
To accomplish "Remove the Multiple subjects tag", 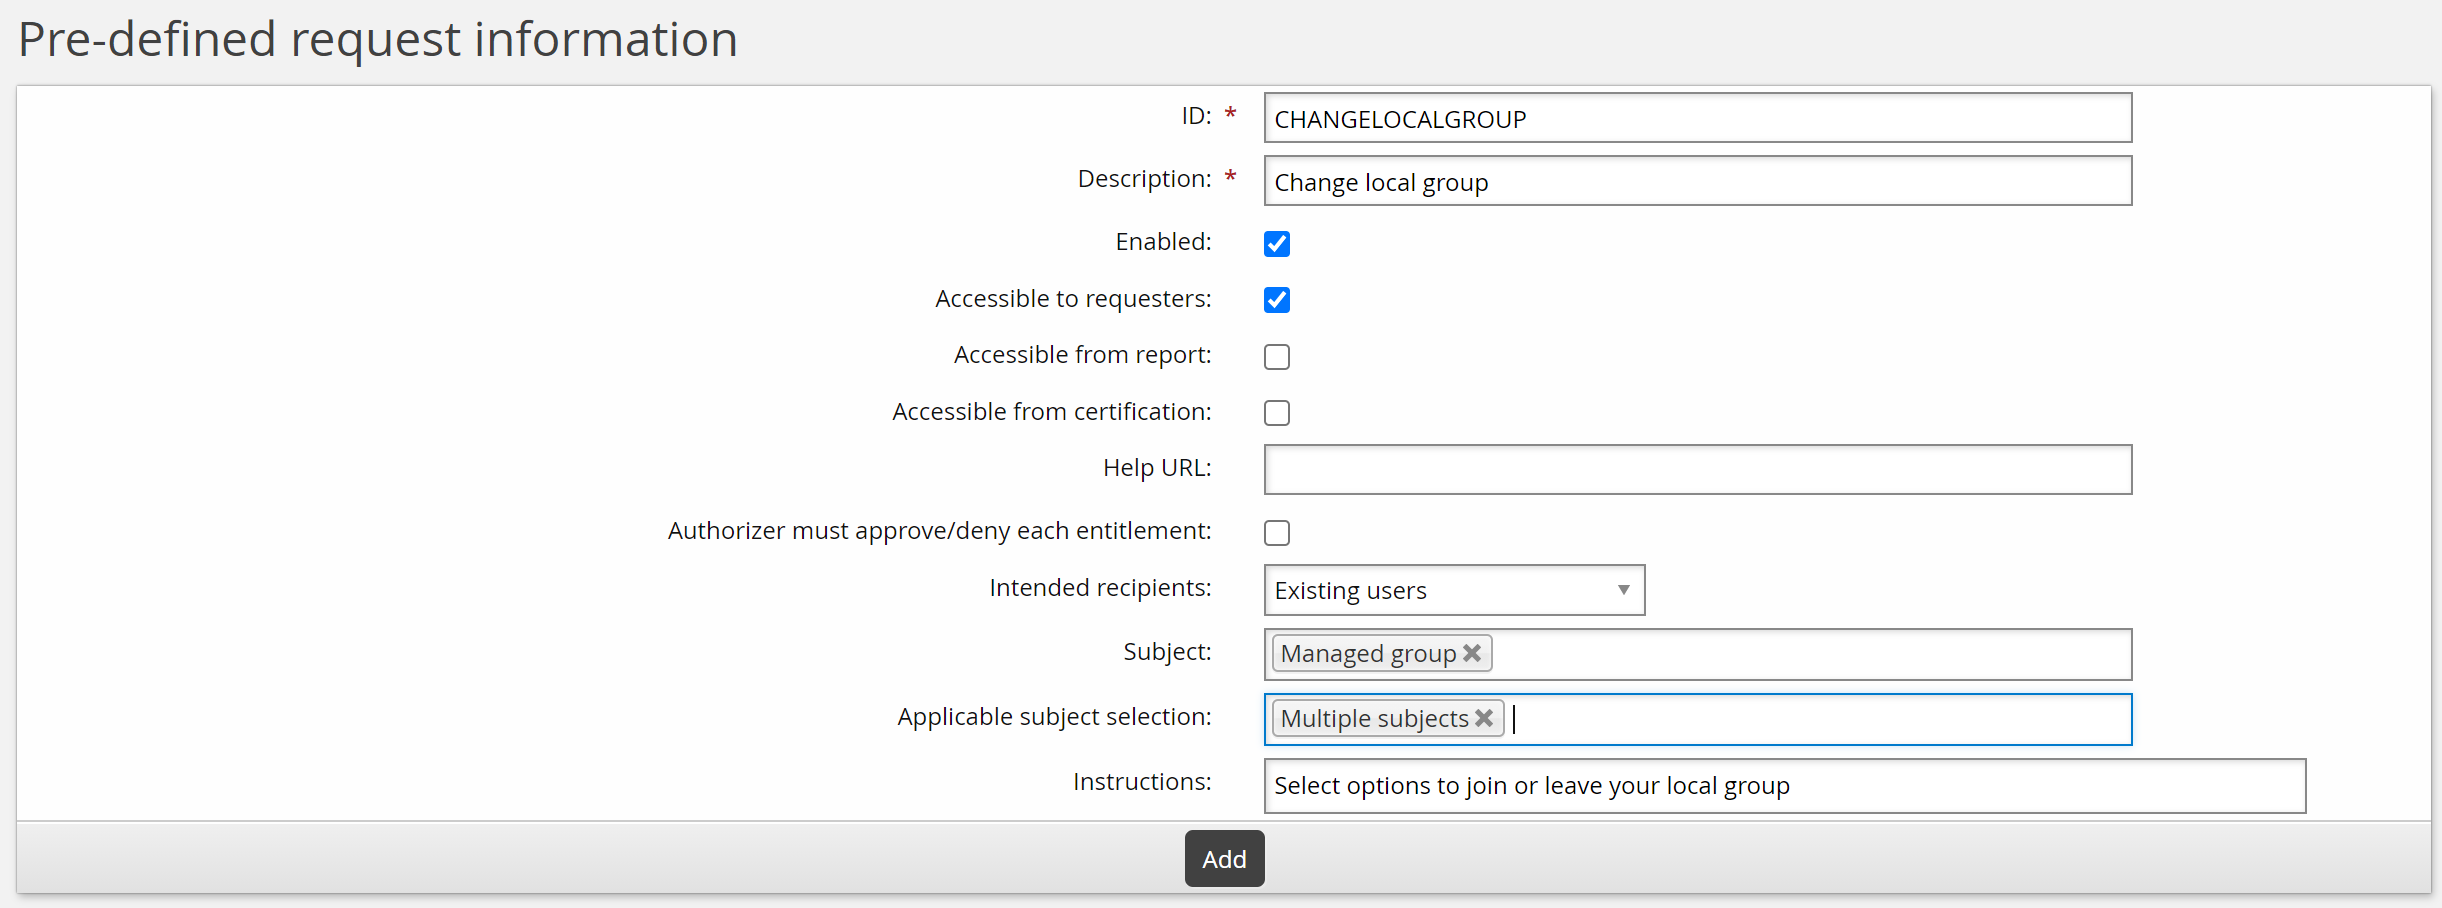I will coord(1484,718).
